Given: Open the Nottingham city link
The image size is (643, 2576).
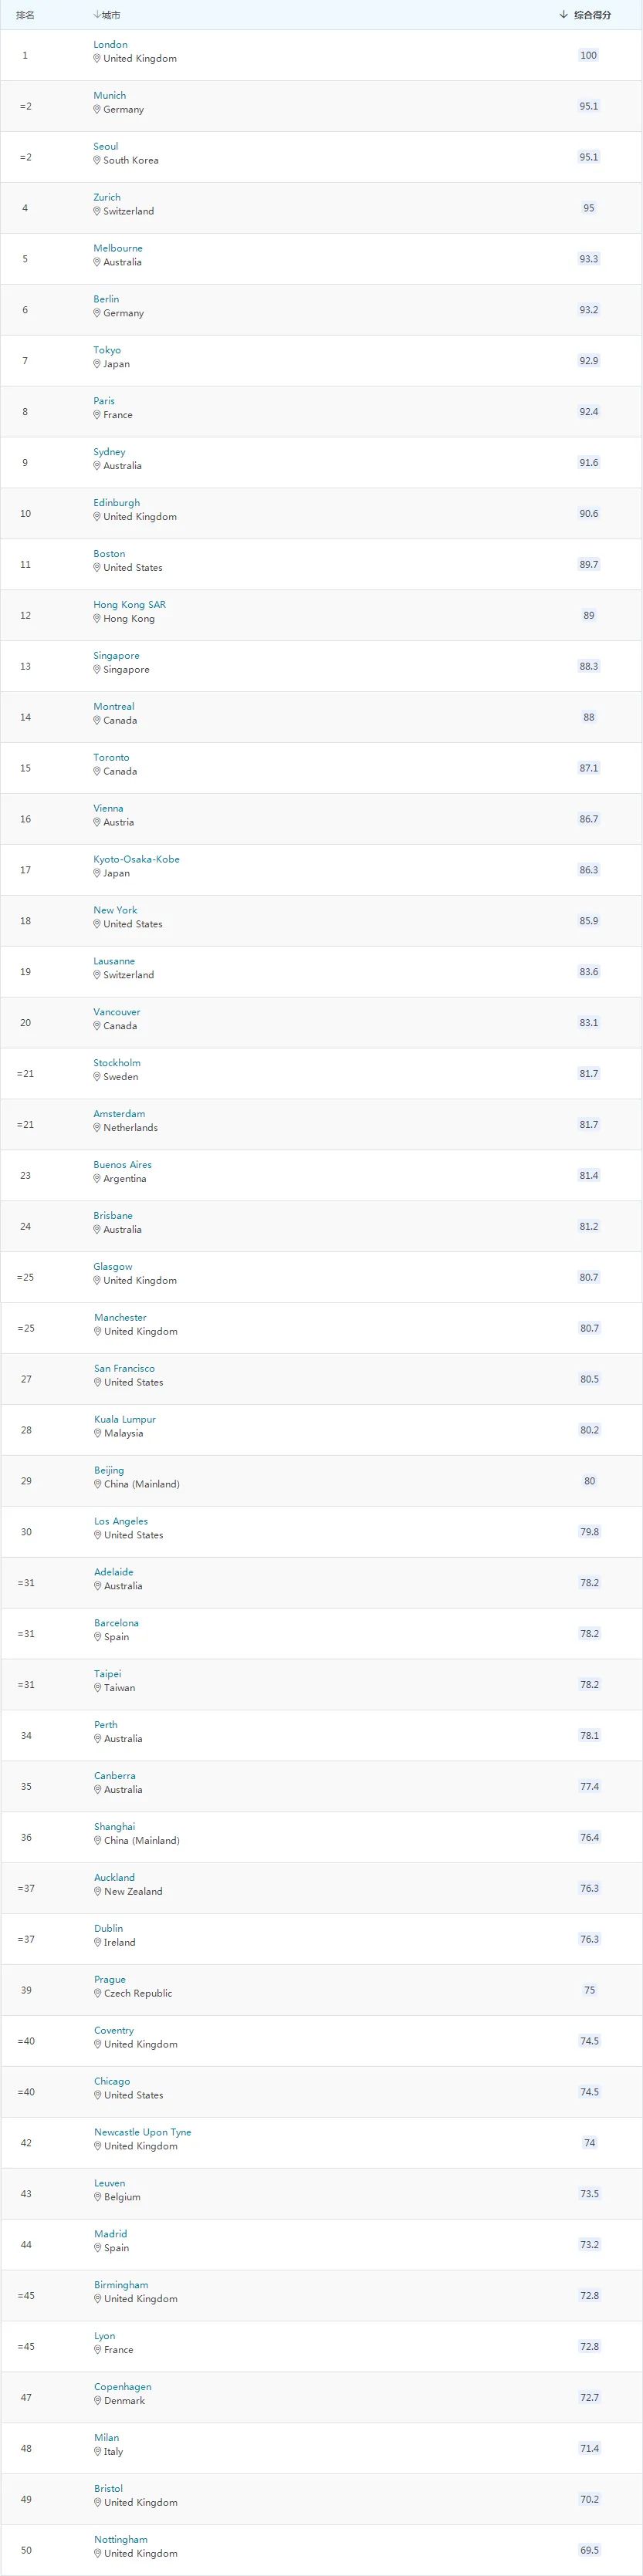Looking at the screenshot, I should click(x=120, y=2539).
